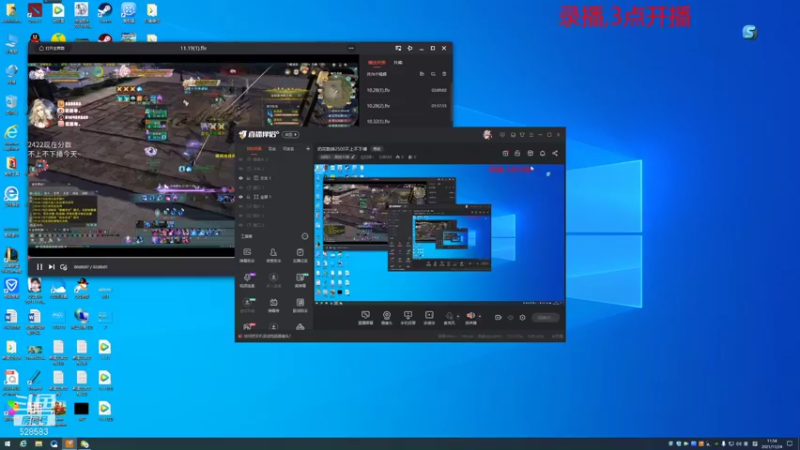Viewport: 800px width, 450px height.
Task: Click the record camera icon beside start button
Action: tap(498, 318)
